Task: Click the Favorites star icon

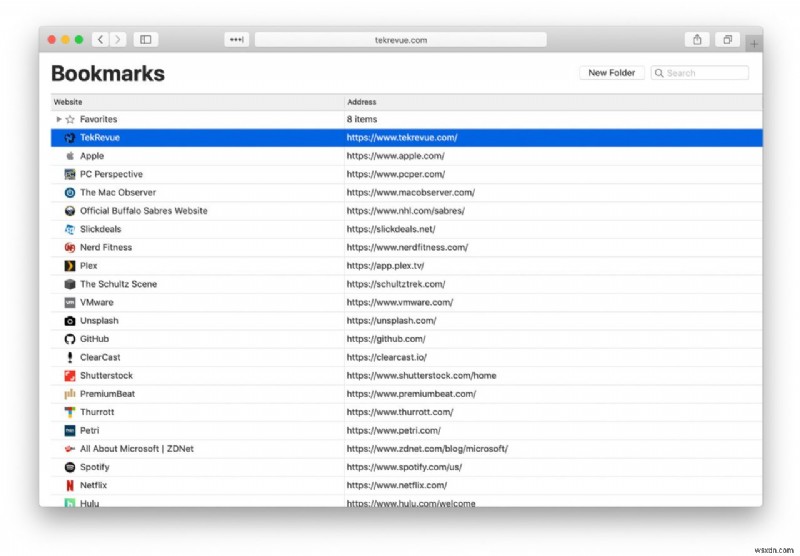Action: point(70,119)
